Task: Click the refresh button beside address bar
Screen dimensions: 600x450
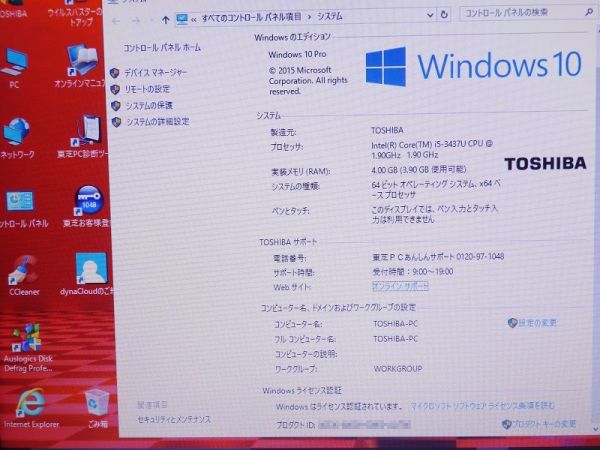Action: tap(444, 15)
